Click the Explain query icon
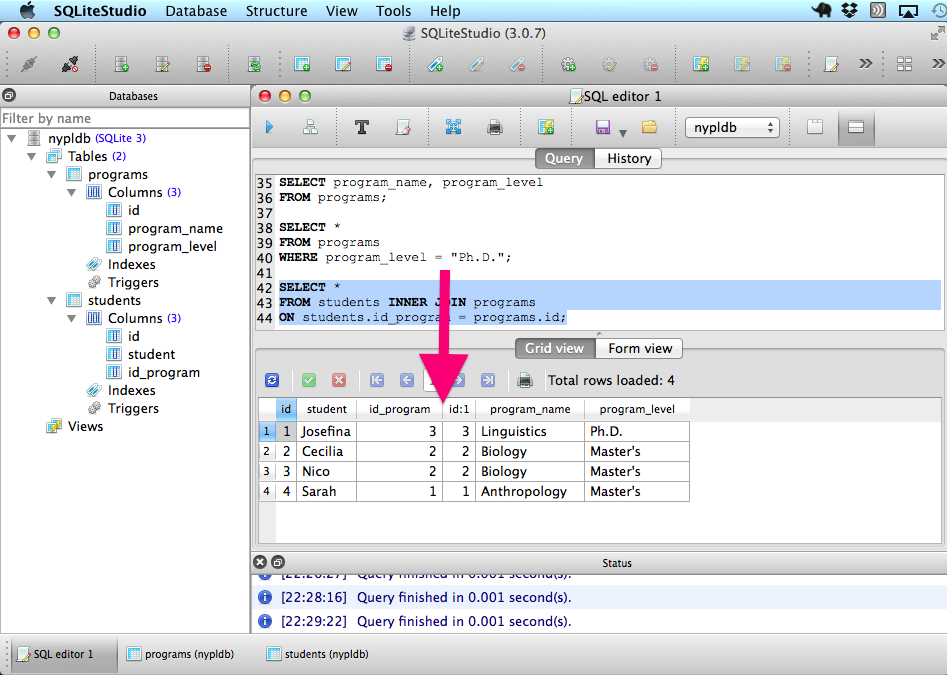Image resolution: width=947 pixels, height=675 pixels. [x=310, y=127]
